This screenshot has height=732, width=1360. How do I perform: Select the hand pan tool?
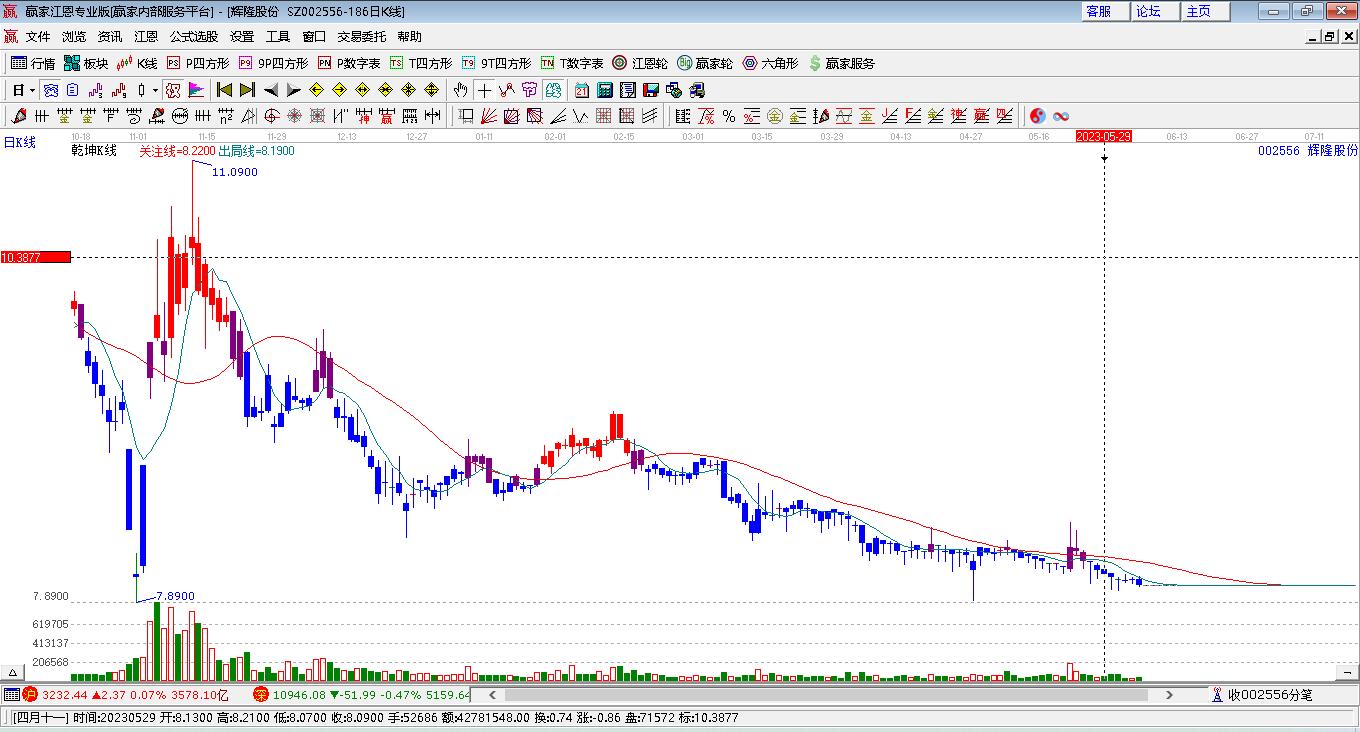[x=460, y=90]
